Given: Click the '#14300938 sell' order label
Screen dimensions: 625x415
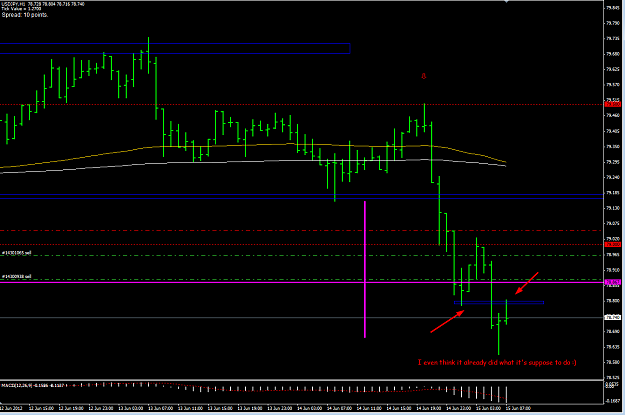Looking at the screenshot, I should coord(17,276).
